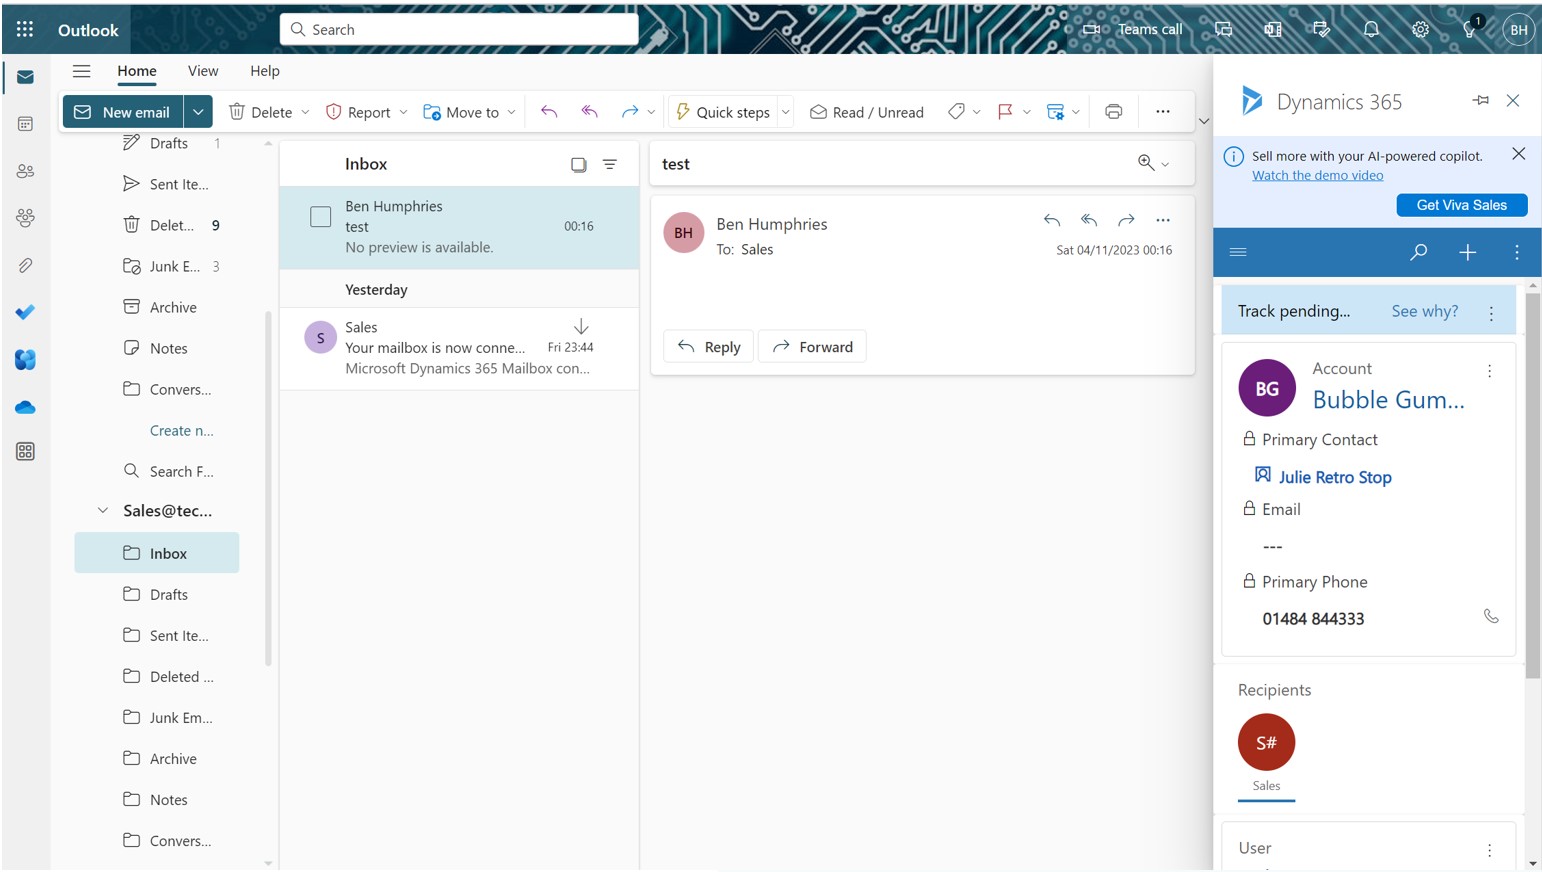Call primary phone using phone icon
Screen dimensions: 1542x872
click(1491, 617)
